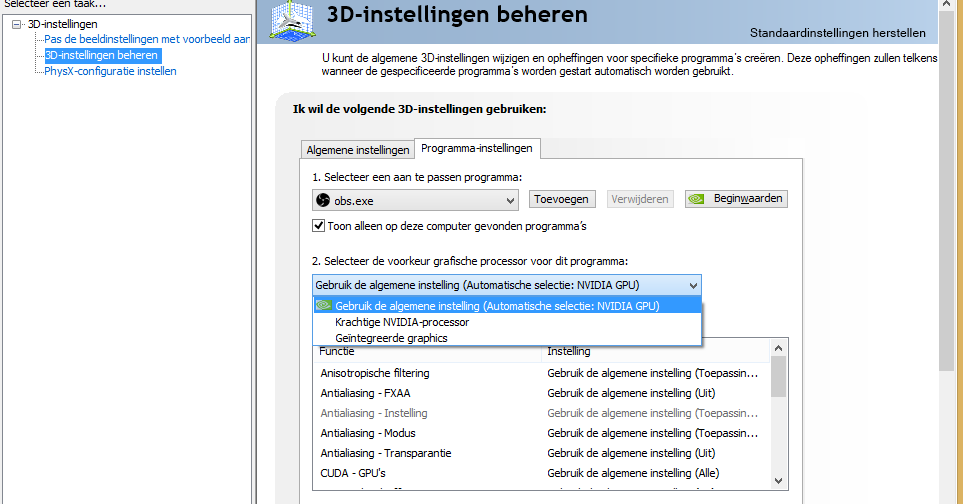Select the Anisotropische filtering row
Image resolution: width=963 pixels, height=504 pixels.
click(542, 373)
